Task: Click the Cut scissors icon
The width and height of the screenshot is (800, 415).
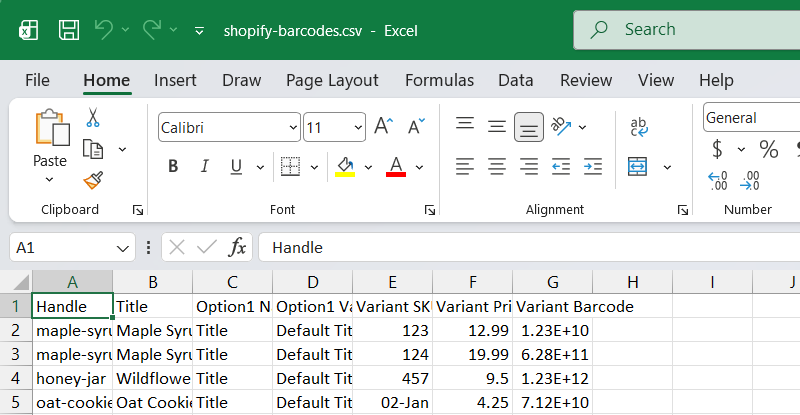Action: [92, 117]
